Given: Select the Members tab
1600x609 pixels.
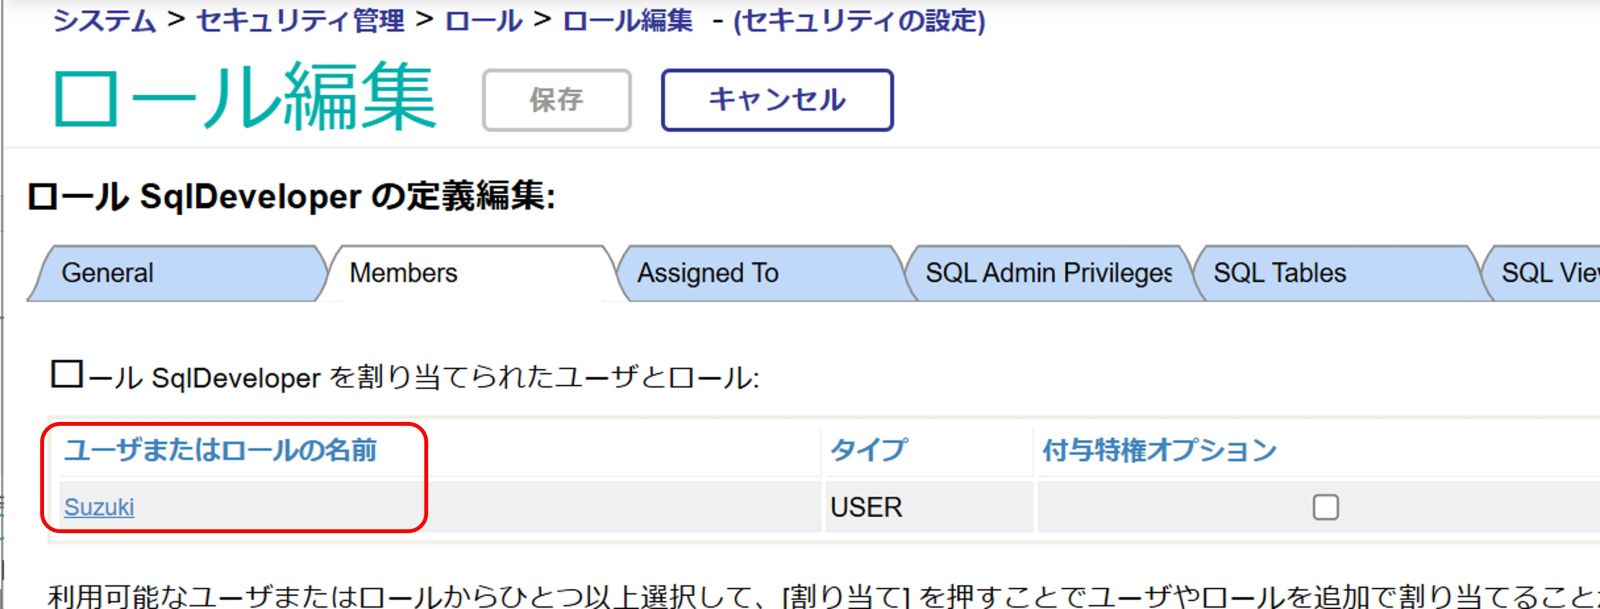Looking at the screenshot, I should pos(404,273).
